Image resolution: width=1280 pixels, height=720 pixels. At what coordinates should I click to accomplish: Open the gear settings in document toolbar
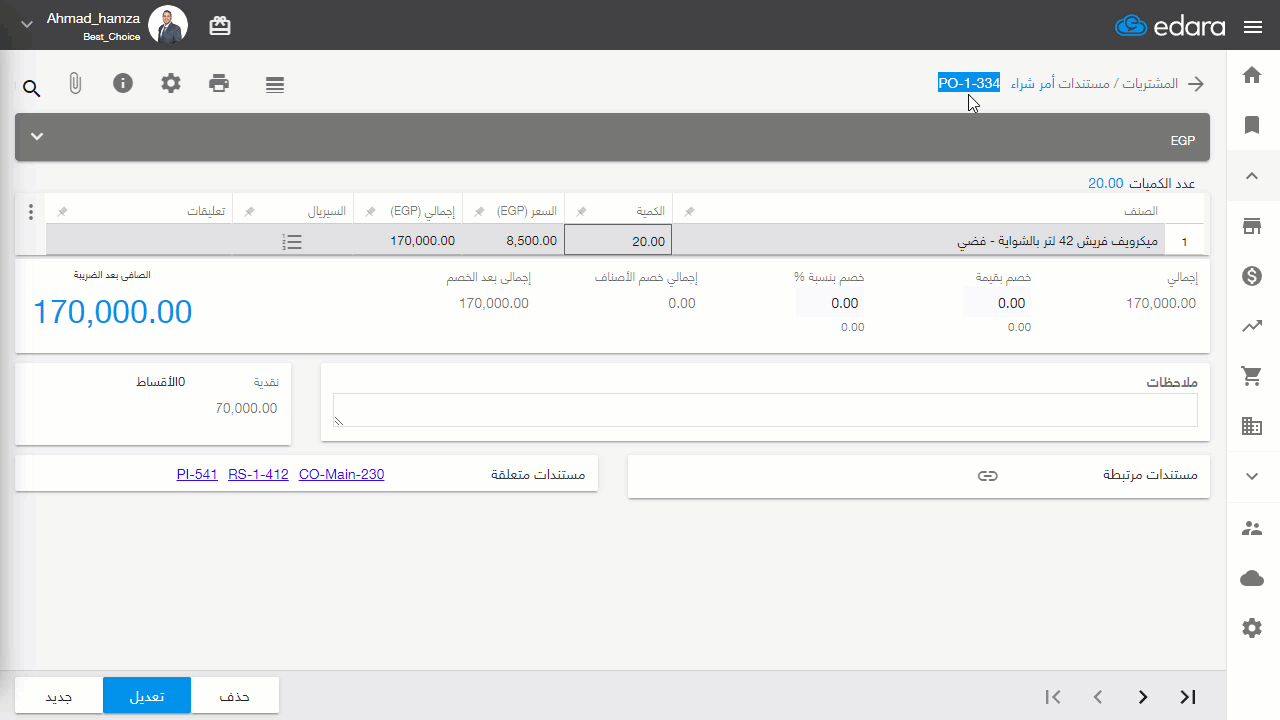tap(171, 83)
